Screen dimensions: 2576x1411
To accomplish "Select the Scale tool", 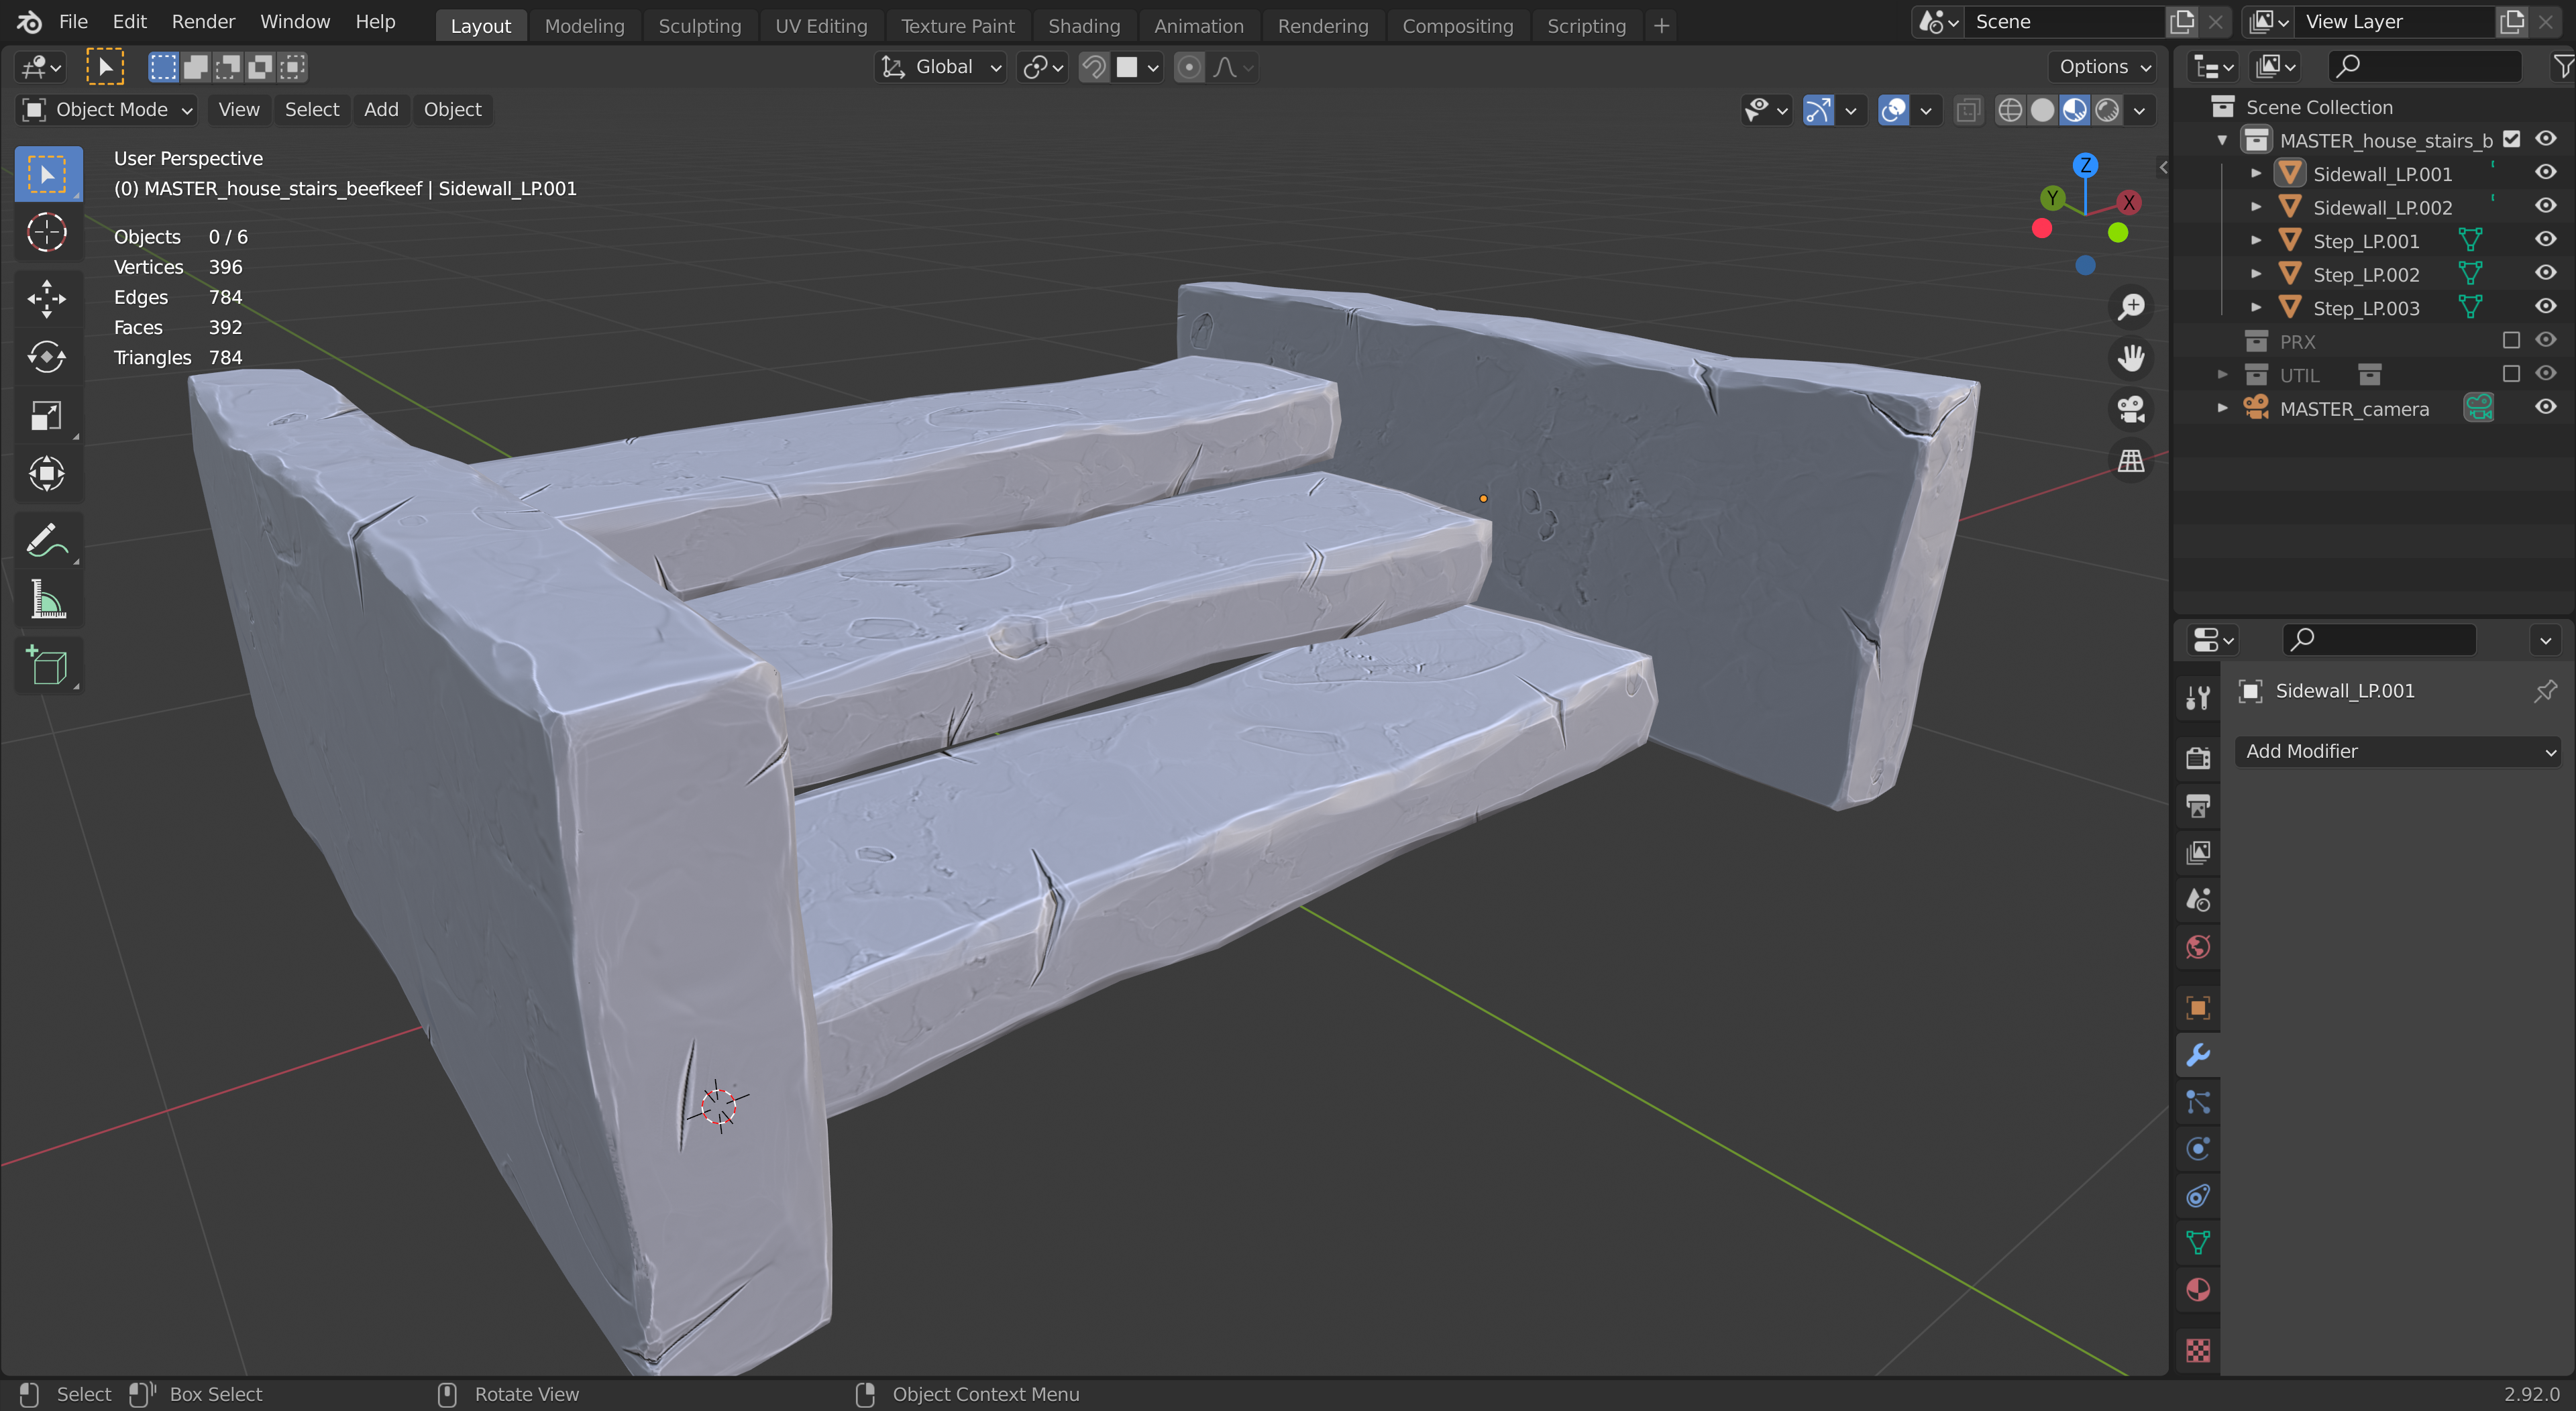I will click(x=46, y=416).
